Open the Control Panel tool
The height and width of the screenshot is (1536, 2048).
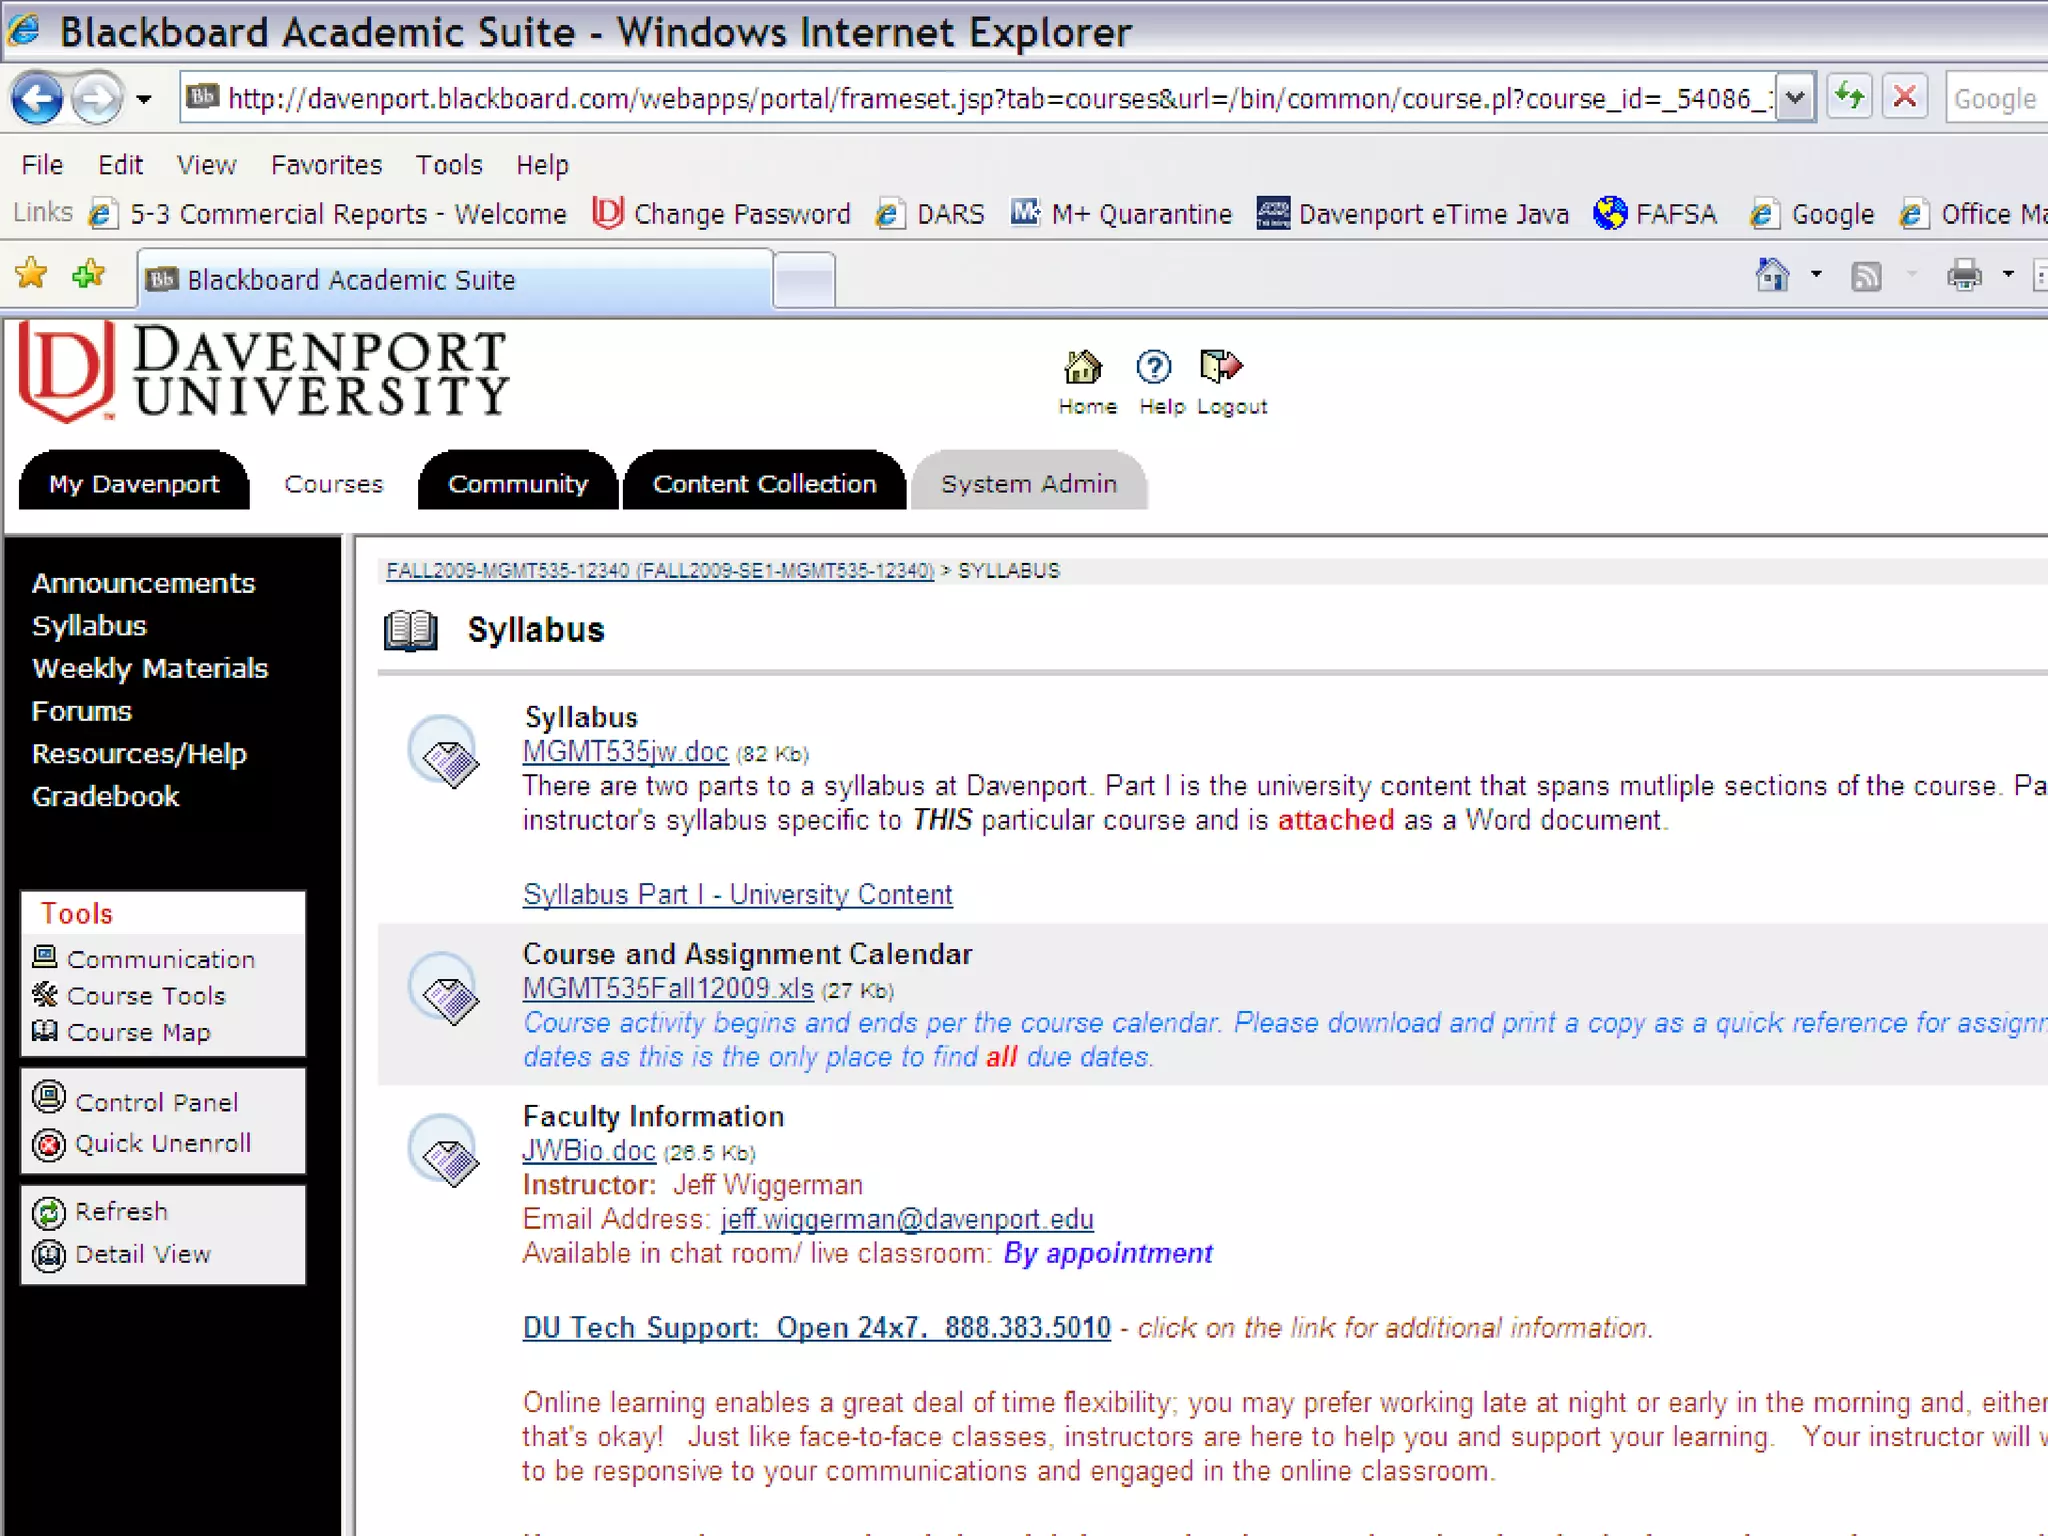[155, 1102]
